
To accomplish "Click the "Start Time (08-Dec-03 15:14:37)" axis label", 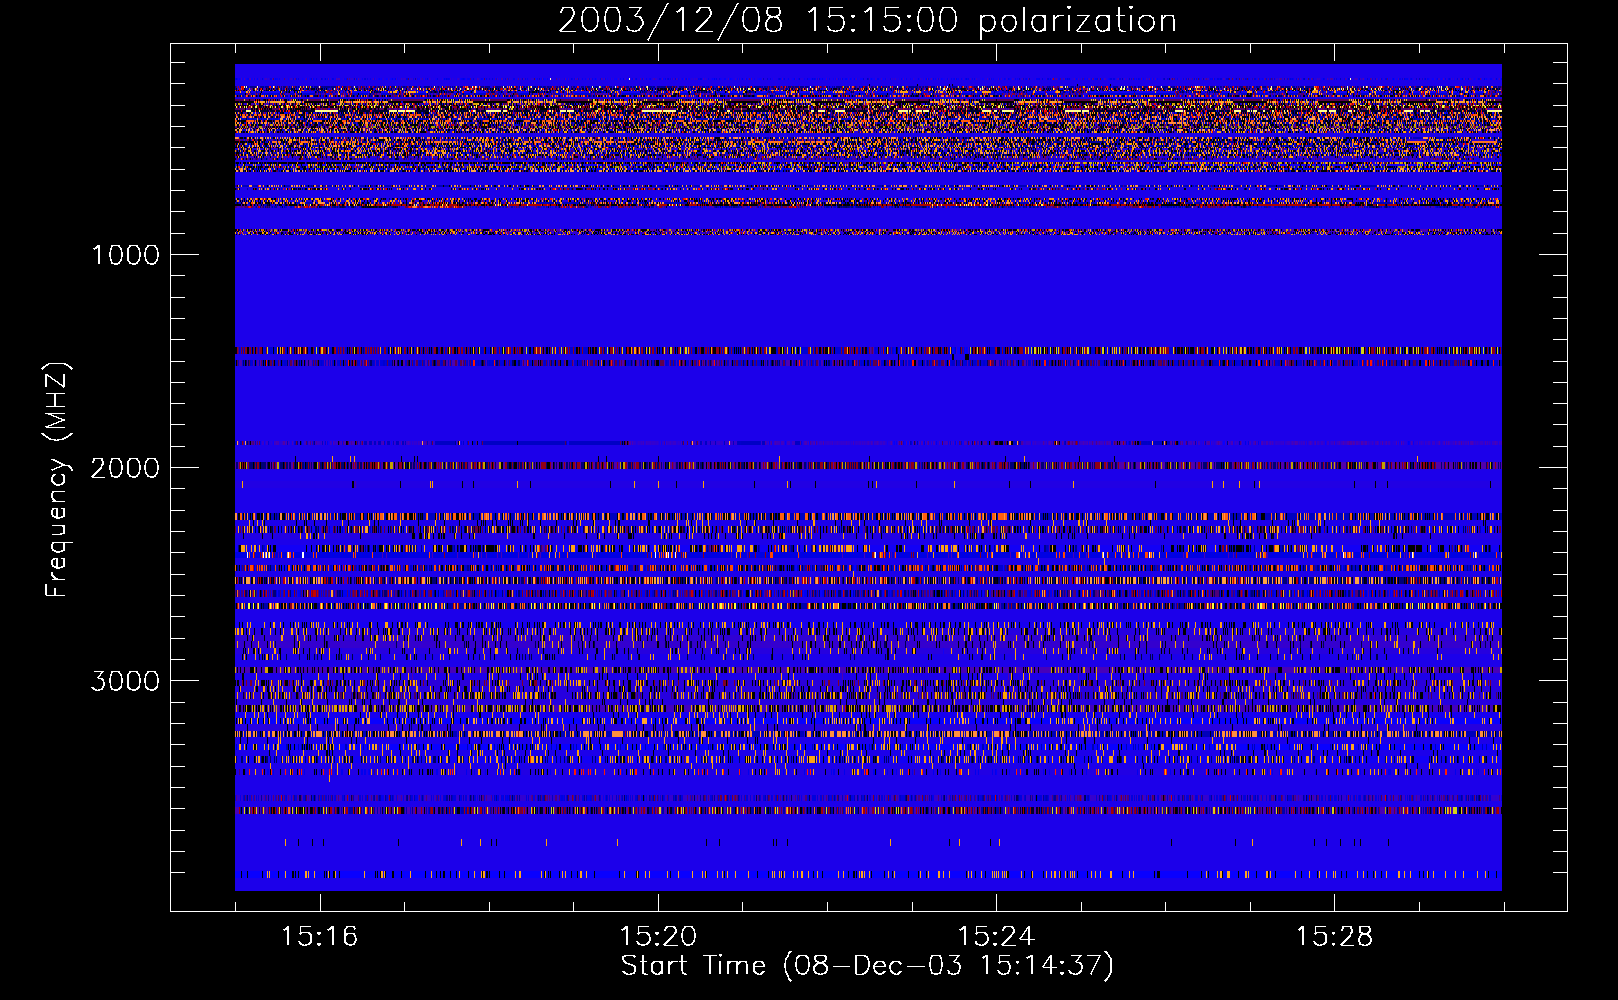I will click(x=867, y=966).
